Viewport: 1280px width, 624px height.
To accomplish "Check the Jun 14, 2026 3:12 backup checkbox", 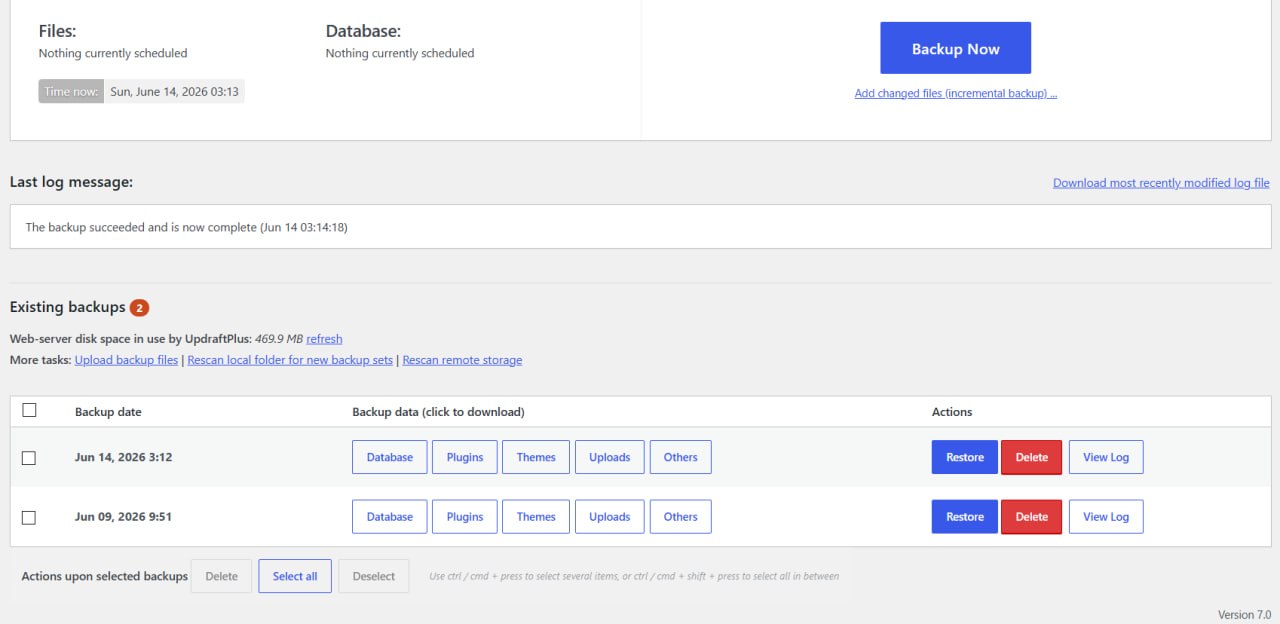I will tap(29, 457).
